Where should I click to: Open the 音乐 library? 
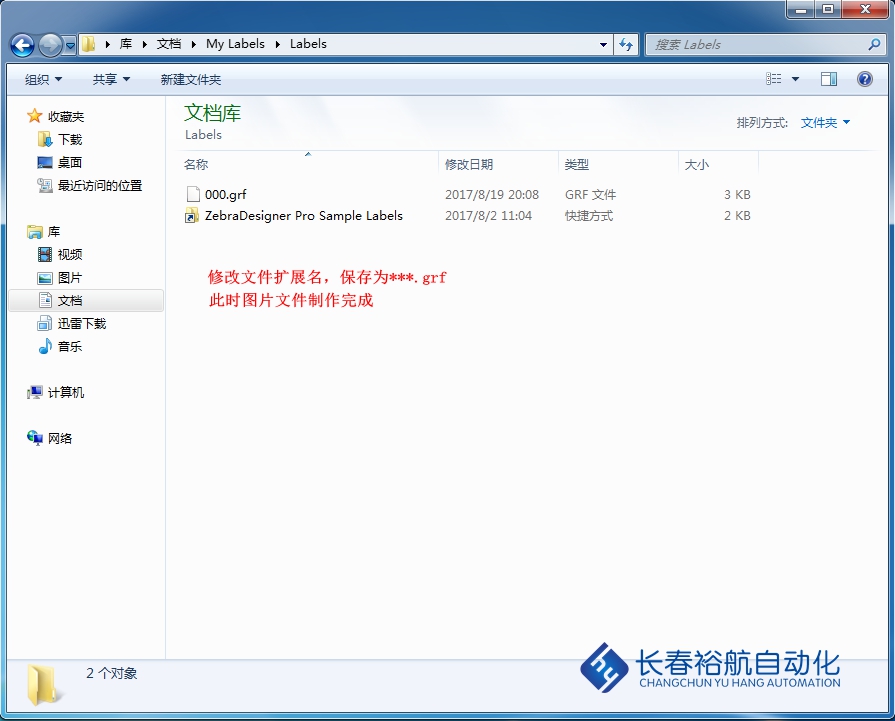(x=70, y=346)
